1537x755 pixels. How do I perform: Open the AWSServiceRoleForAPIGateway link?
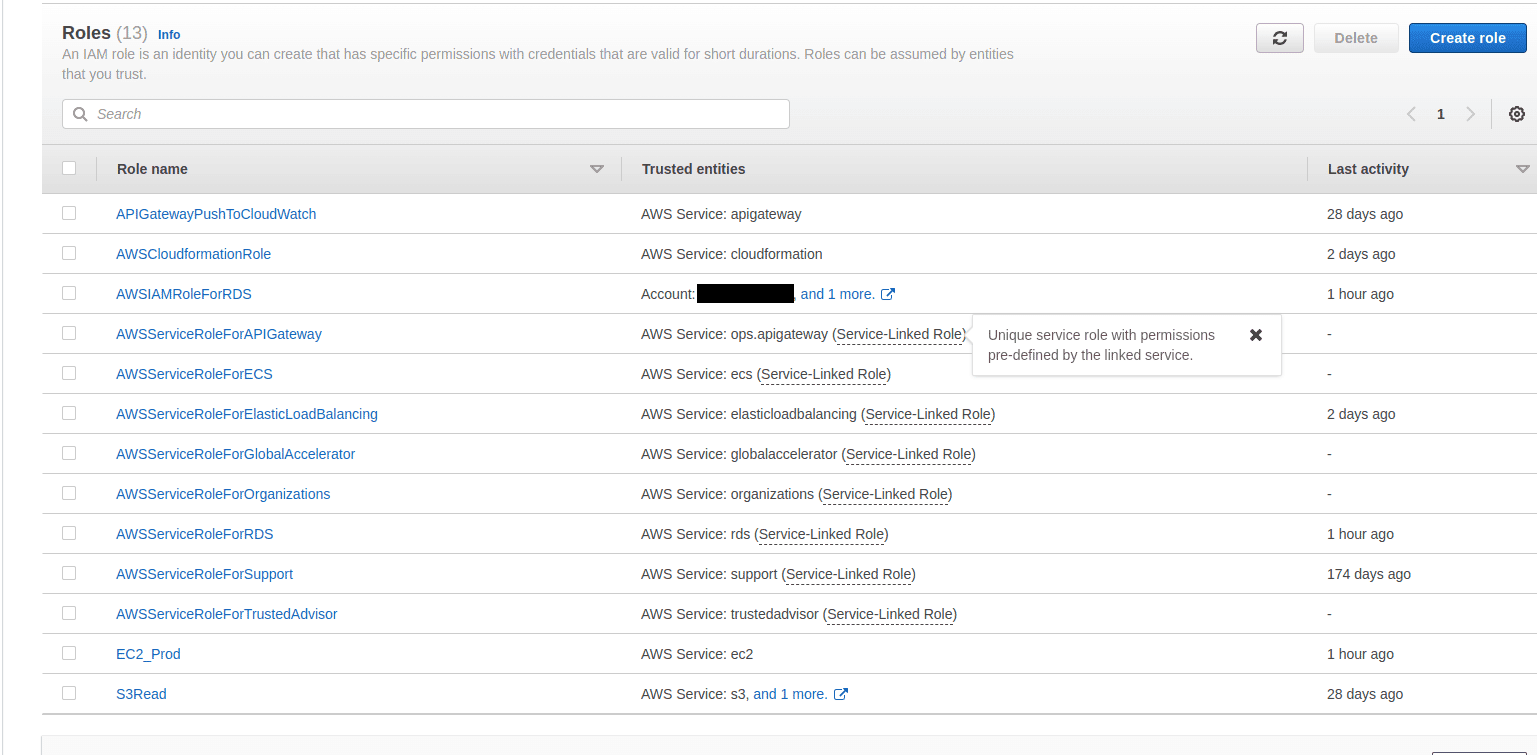coord(219,334)
